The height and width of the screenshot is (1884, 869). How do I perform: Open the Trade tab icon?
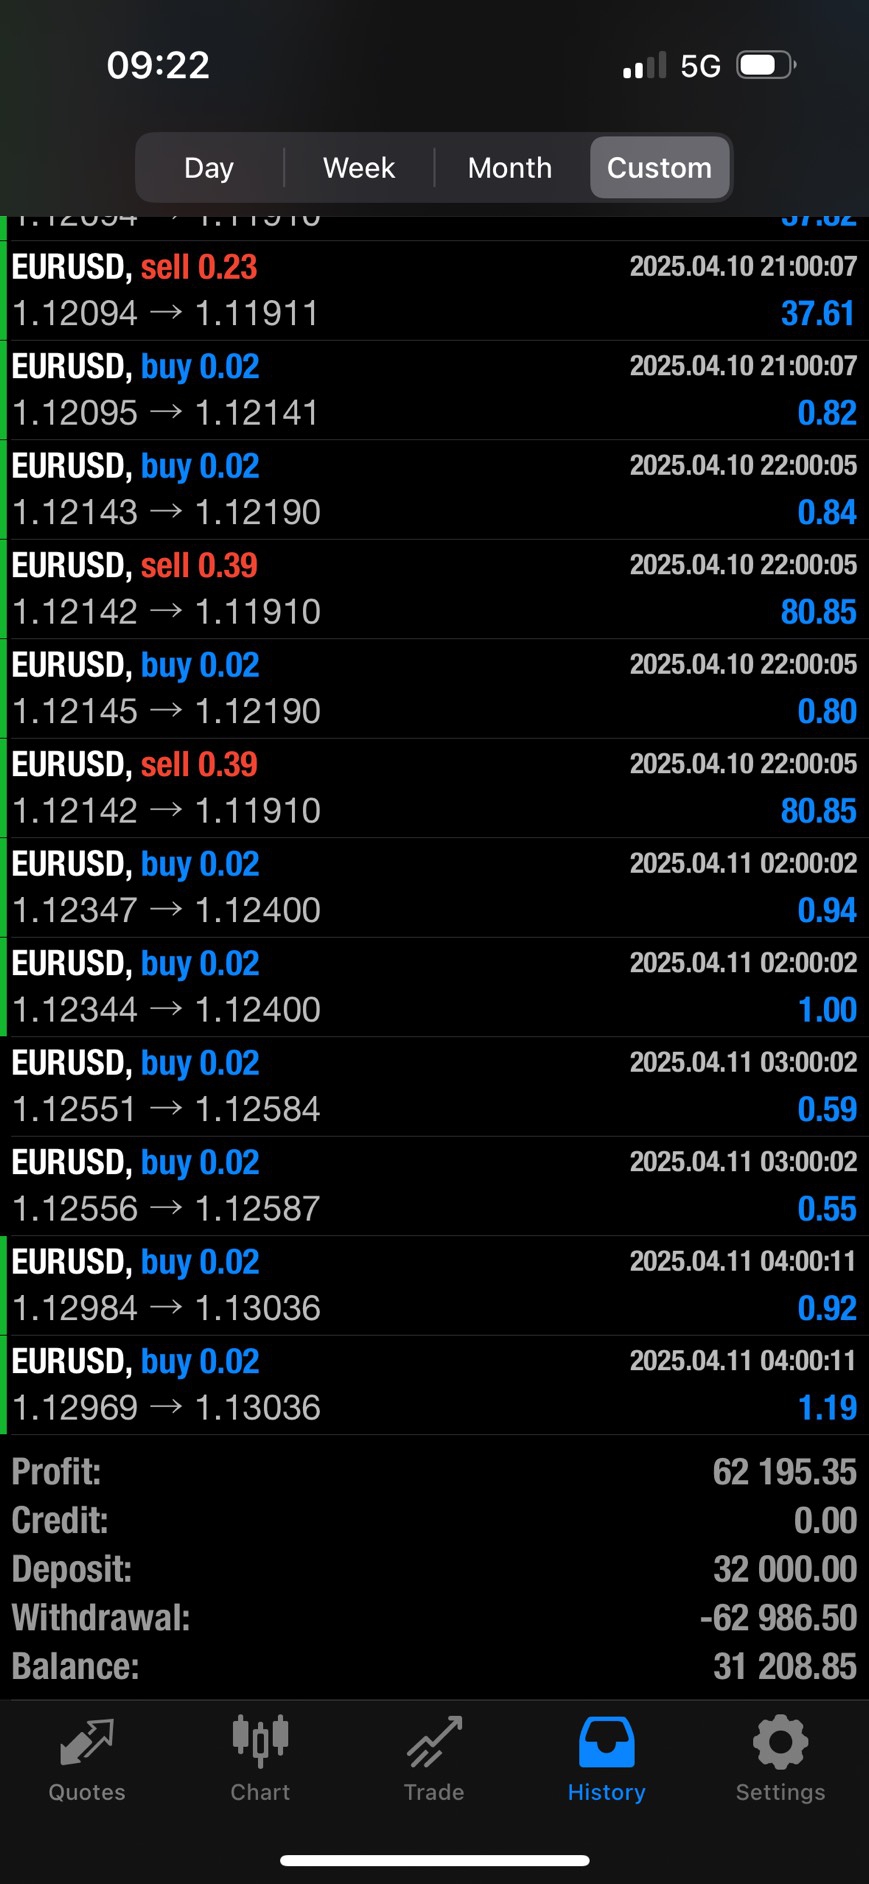point(434,1743)
